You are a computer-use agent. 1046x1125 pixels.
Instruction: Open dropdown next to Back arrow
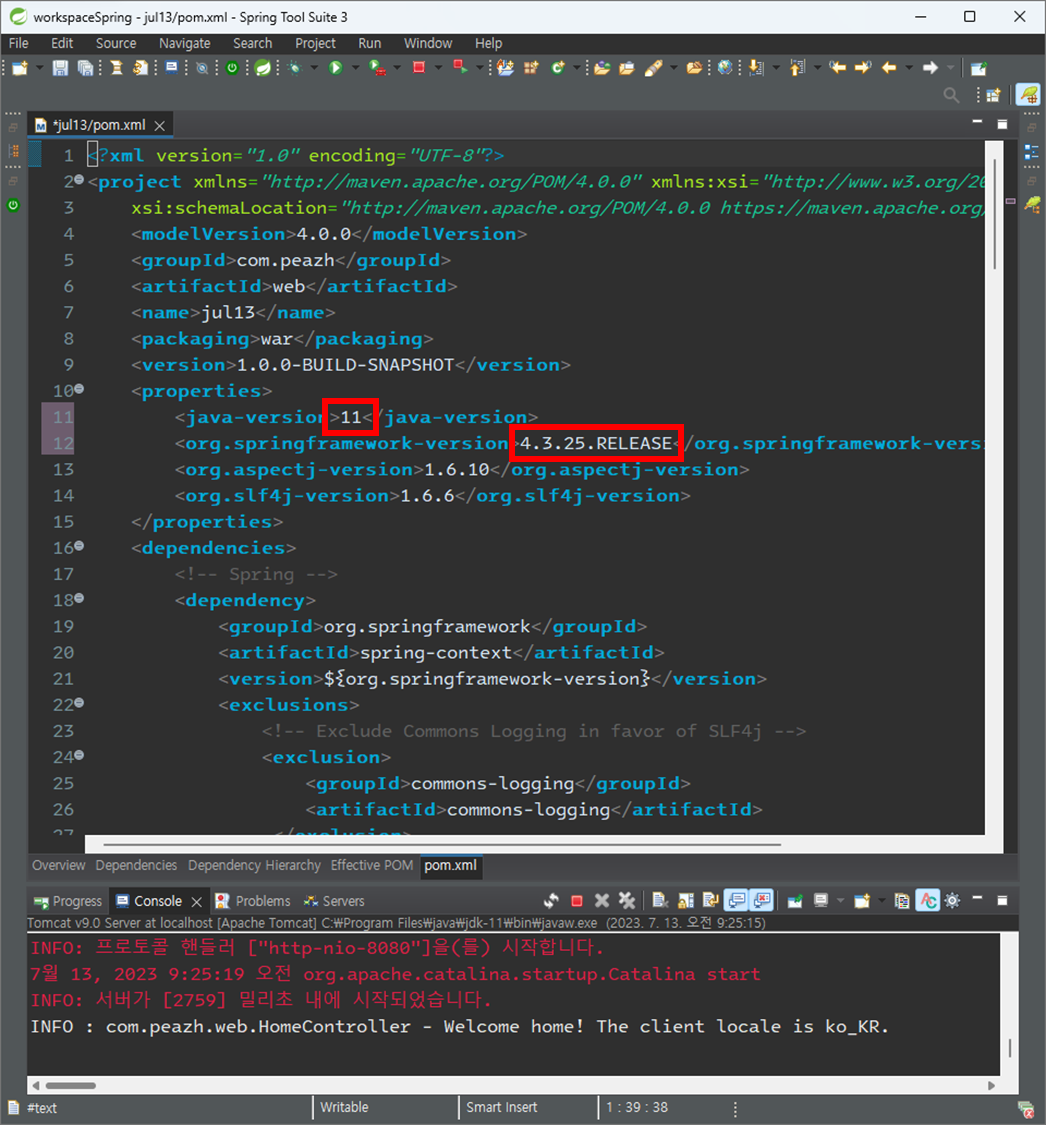click(909, 68)
